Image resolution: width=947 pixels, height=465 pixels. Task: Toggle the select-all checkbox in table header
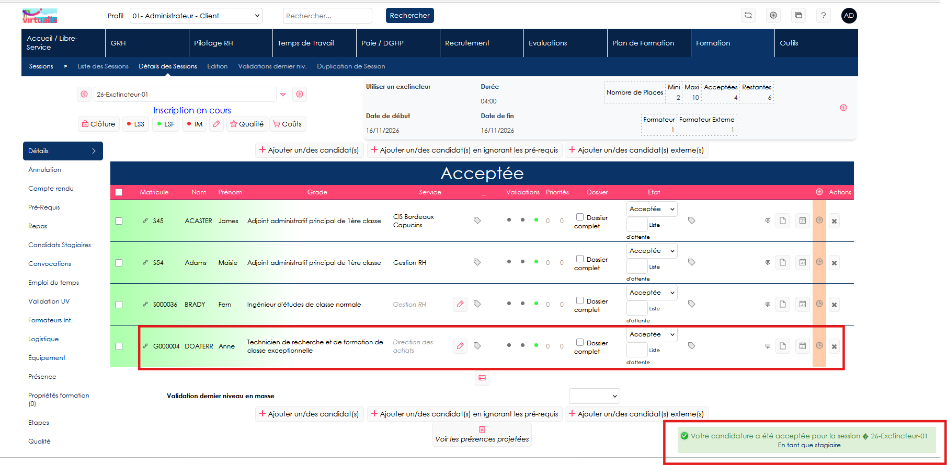coord(119,192)
